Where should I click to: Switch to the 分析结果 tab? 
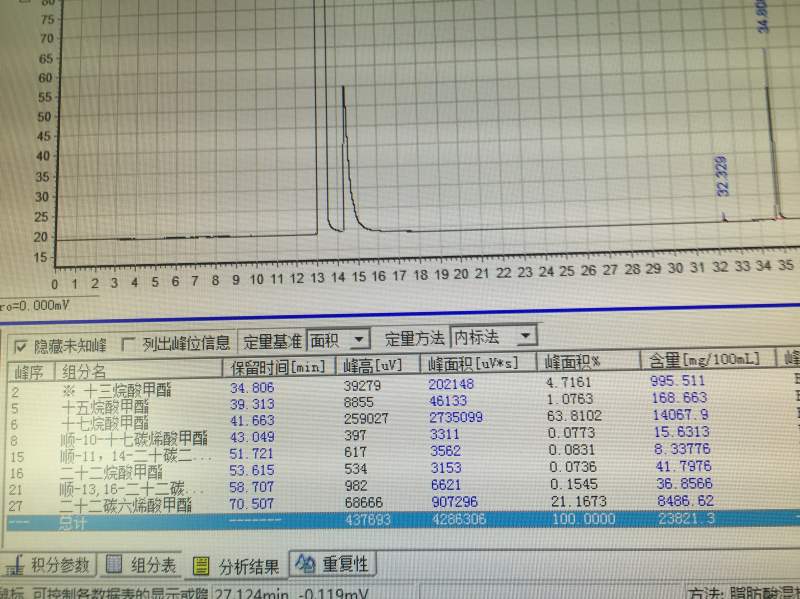click(x=236, y=566)
